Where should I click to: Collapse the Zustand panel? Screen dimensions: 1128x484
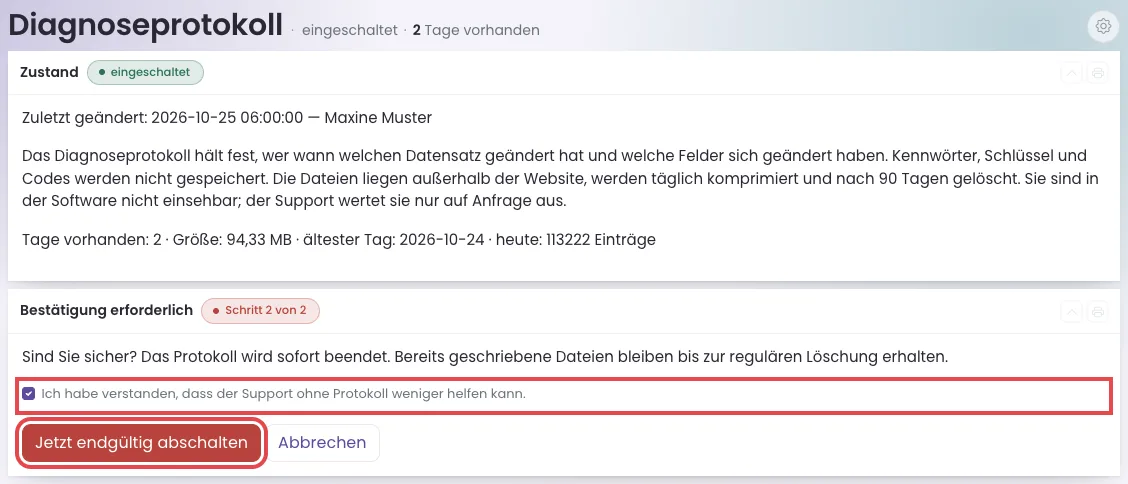(1071, 73)
